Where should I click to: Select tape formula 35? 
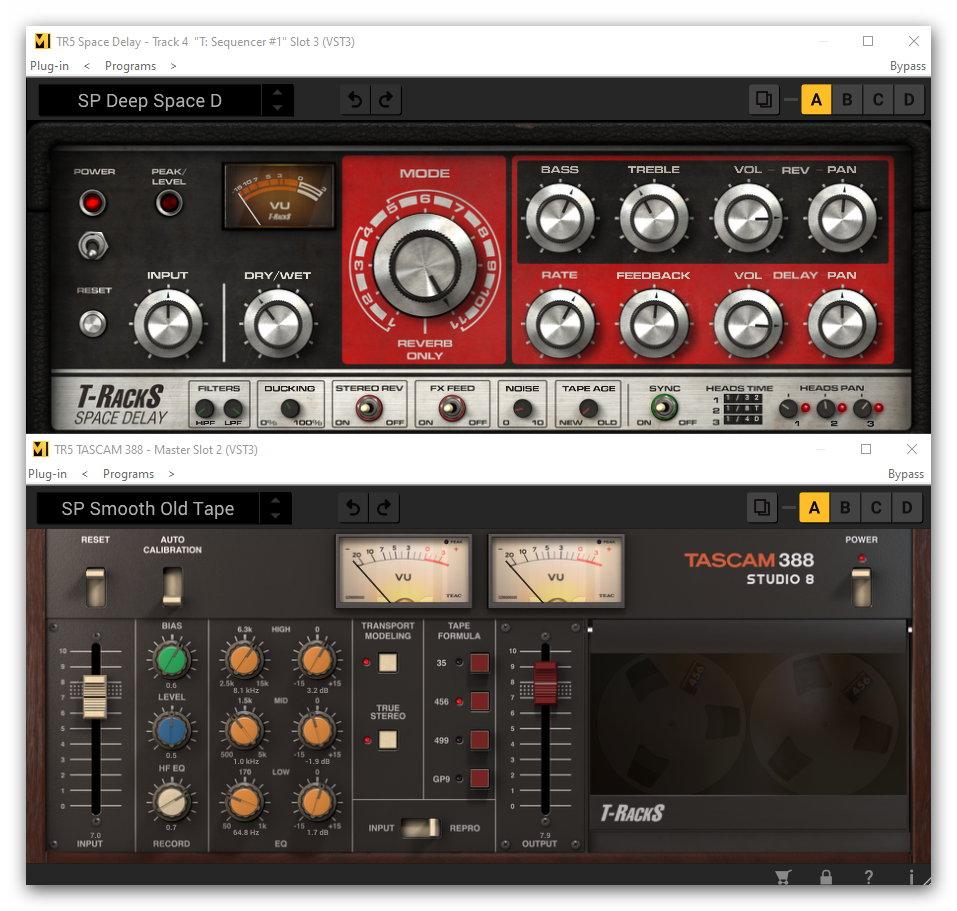[x=480, y=663]
